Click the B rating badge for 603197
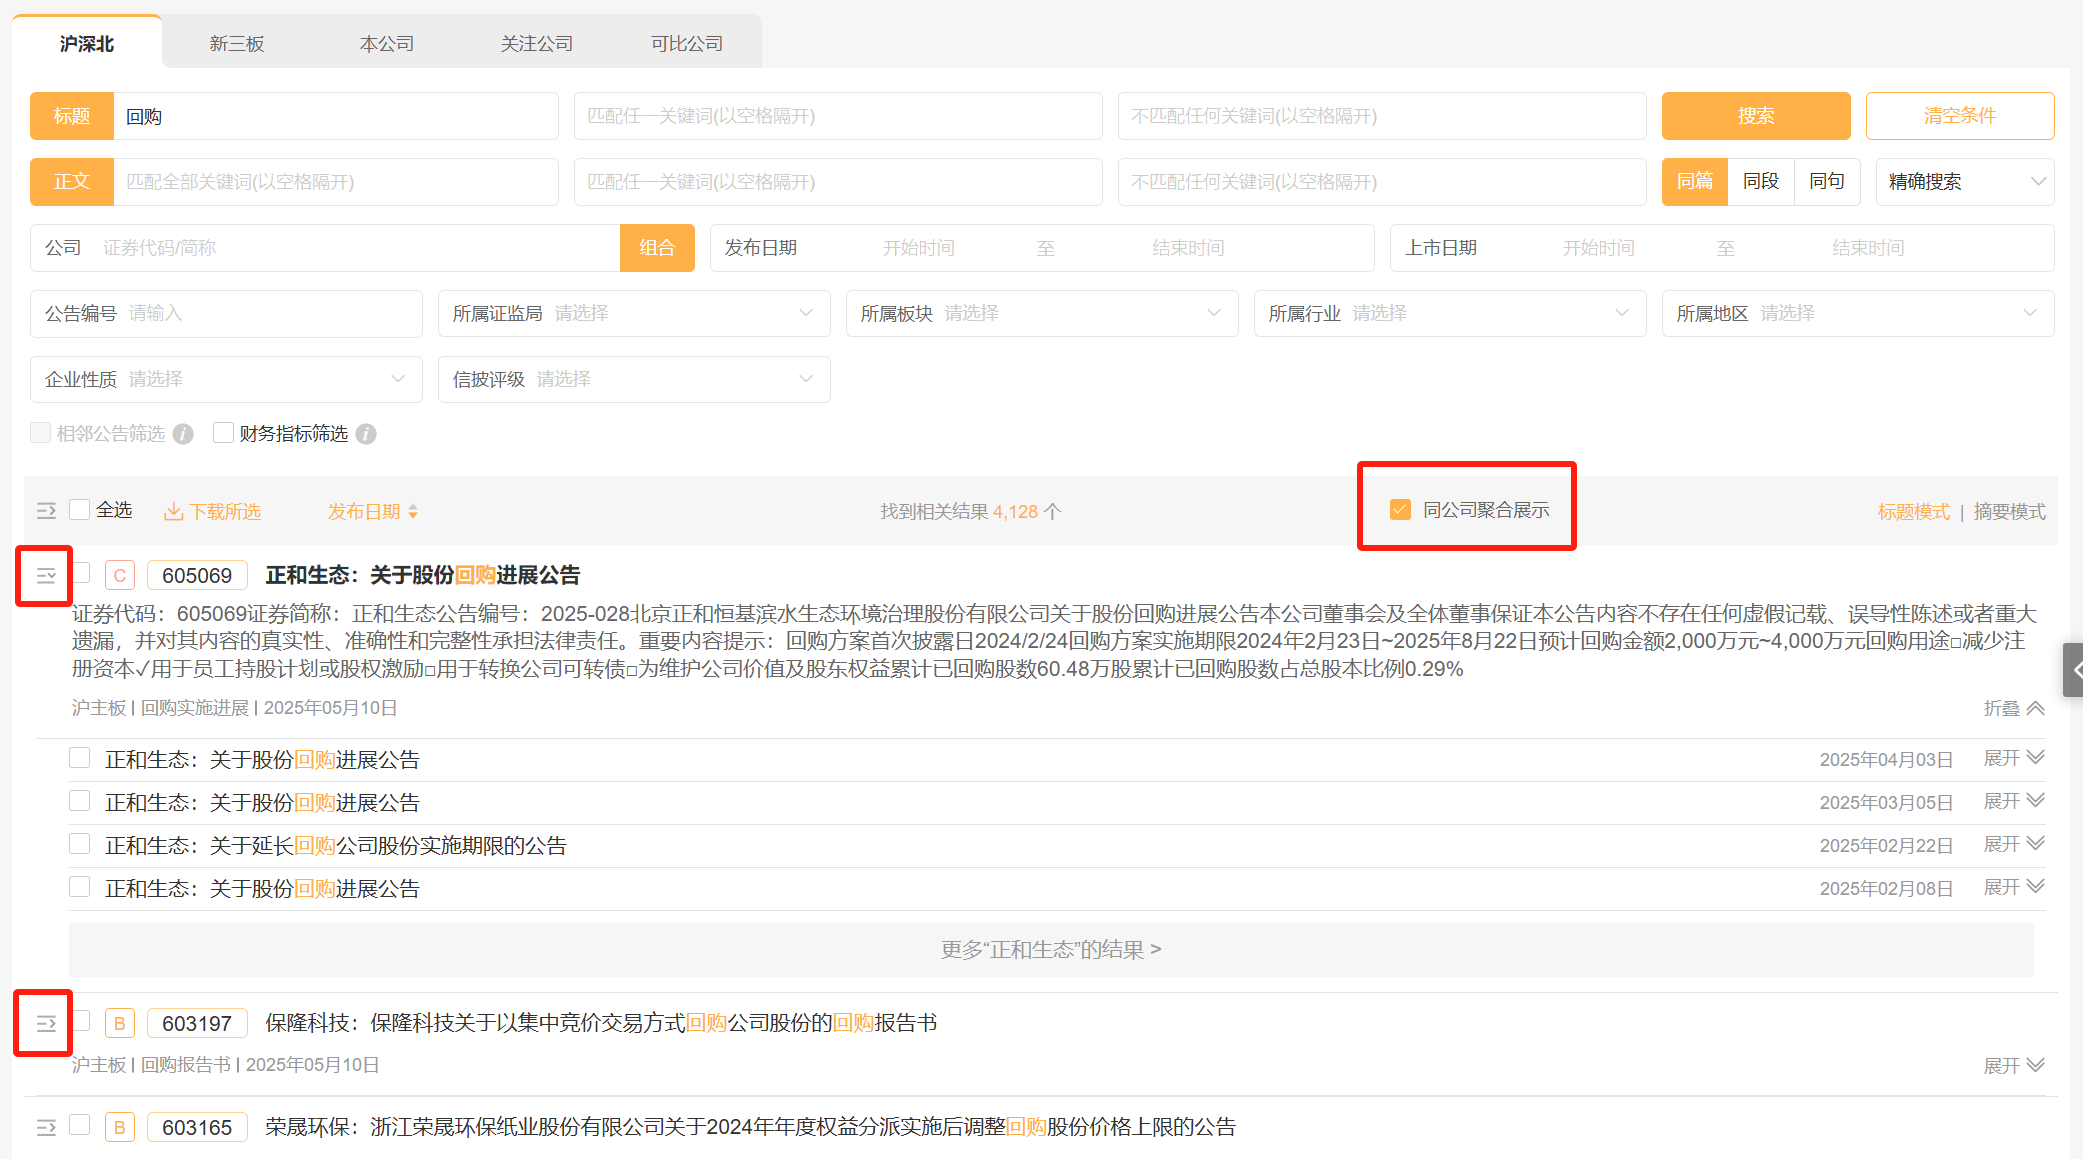 119,1023
